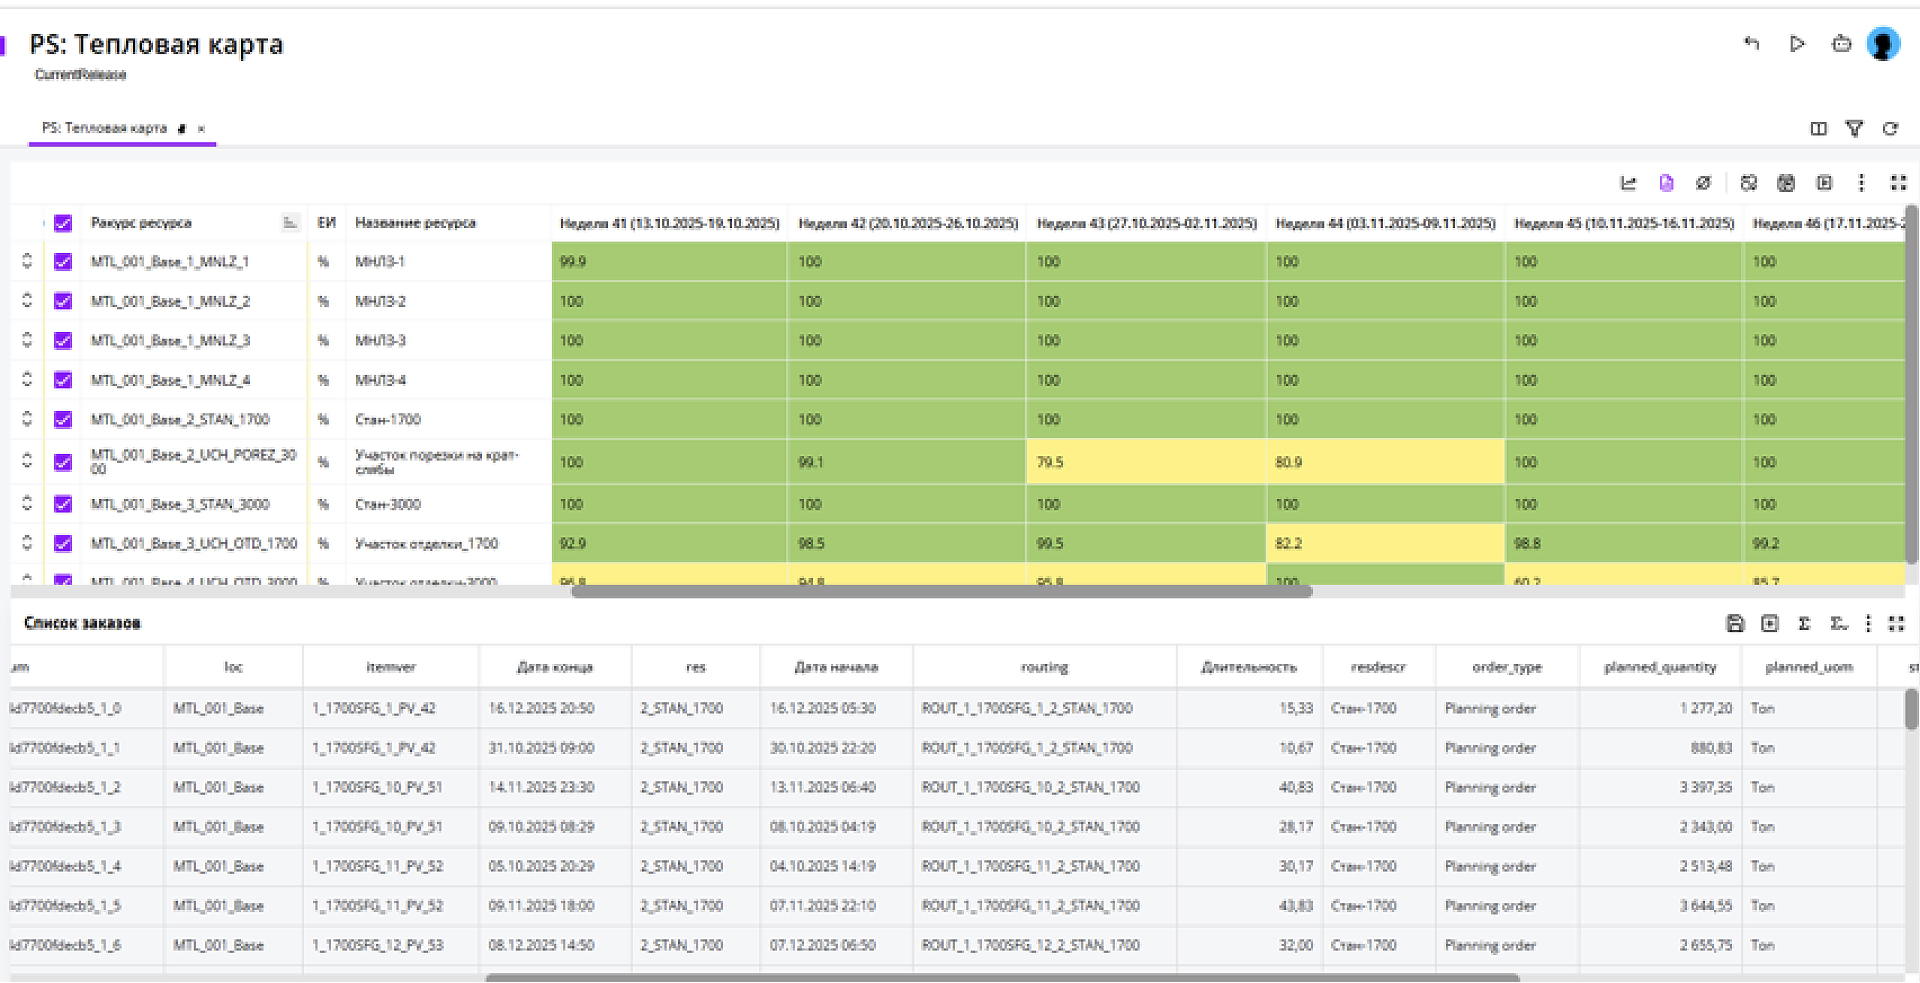Click the purple document icon in the heatmap toolbar
Viewport: 1920px width, 983px height.
[x=1666, y=183]
